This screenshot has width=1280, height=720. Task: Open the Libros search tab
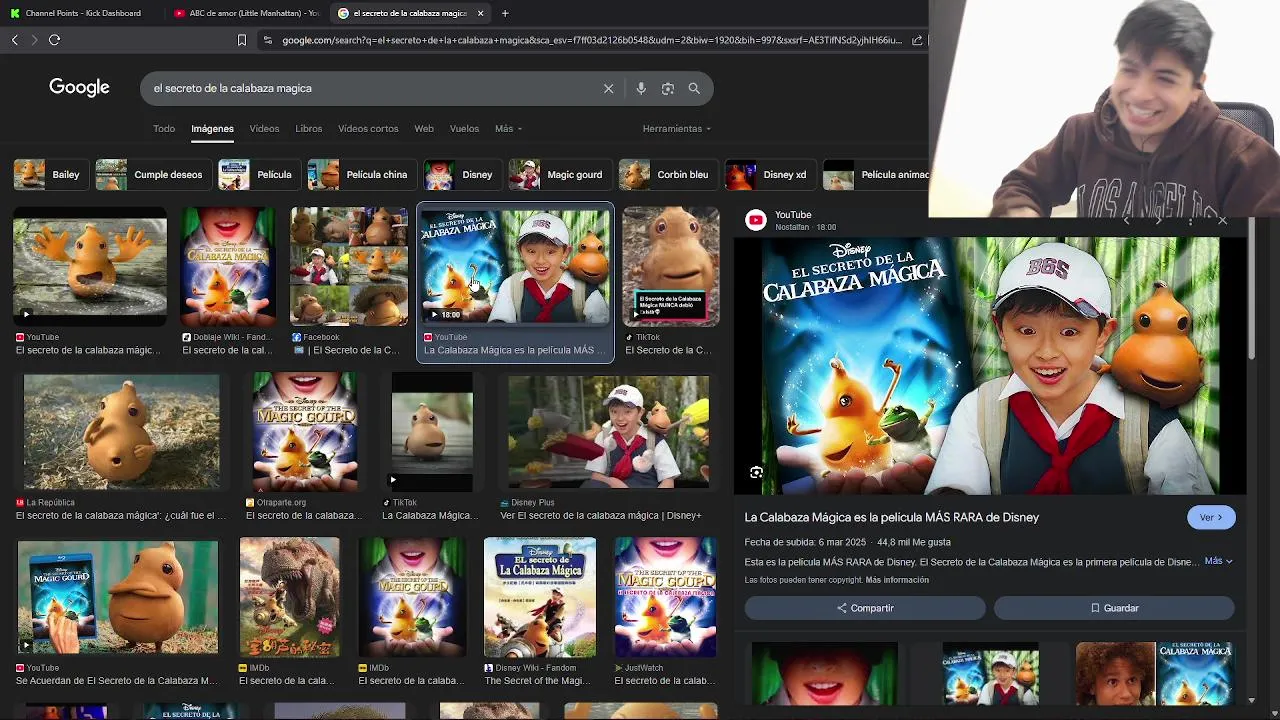click(308, 129)
